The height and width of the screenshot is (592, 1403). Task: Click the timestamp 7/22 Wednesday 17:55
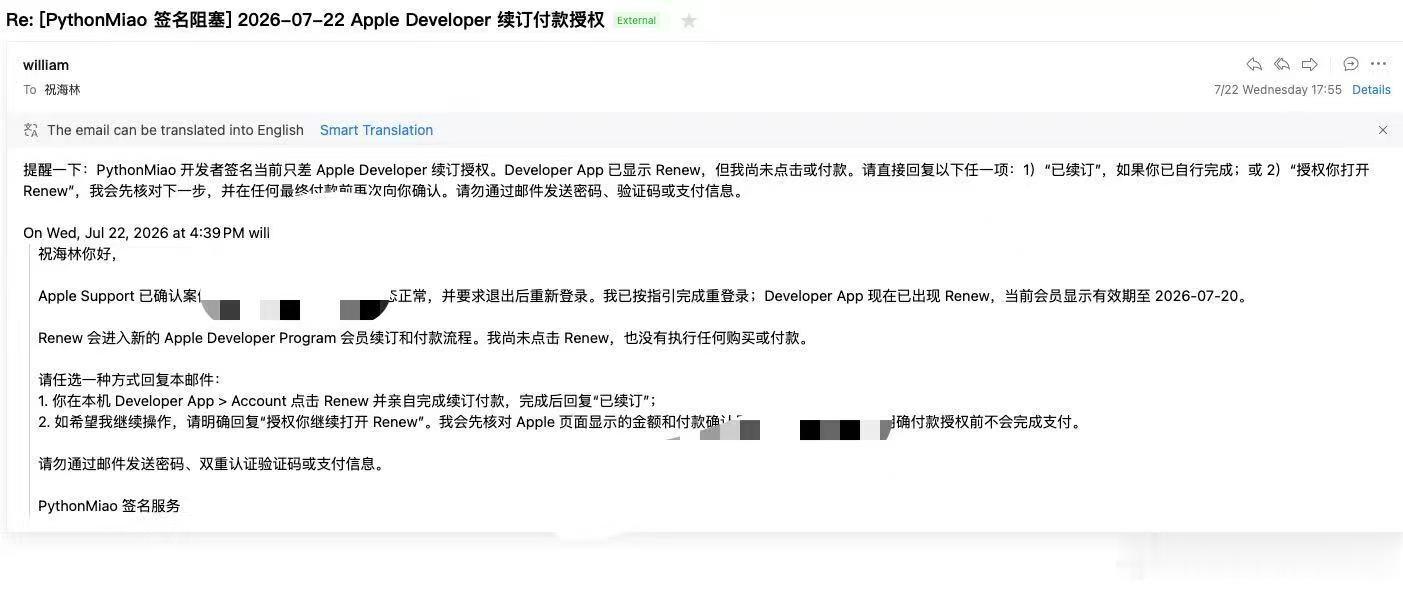point(1278,89)
